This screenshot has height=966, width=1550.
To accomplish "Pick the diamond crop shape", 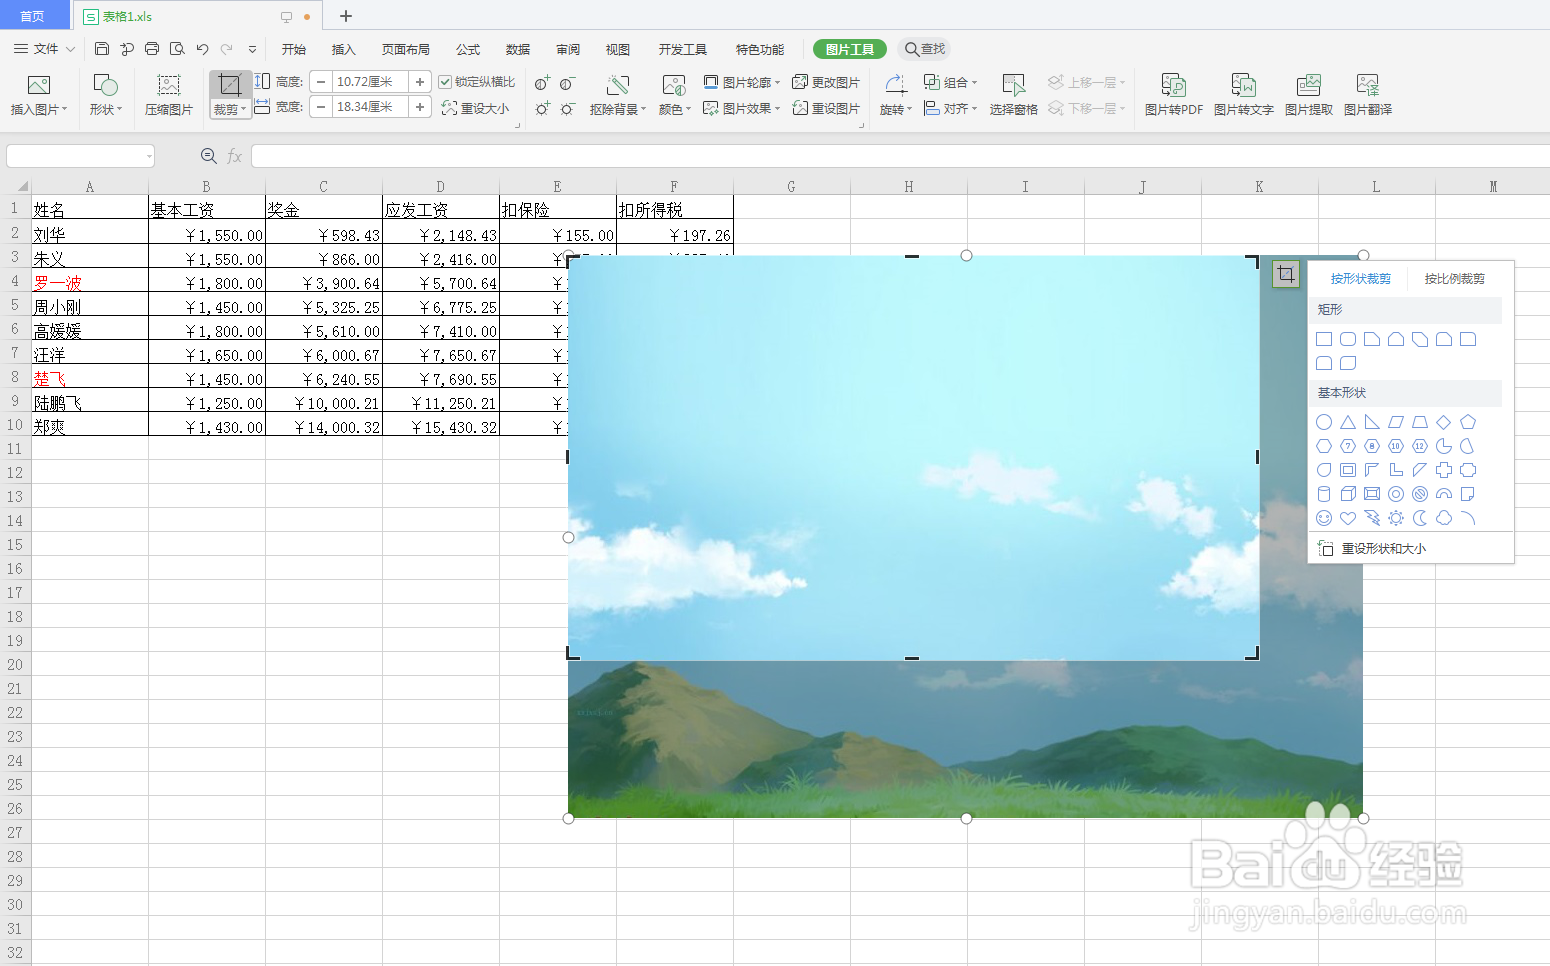I will [1444, 422].
